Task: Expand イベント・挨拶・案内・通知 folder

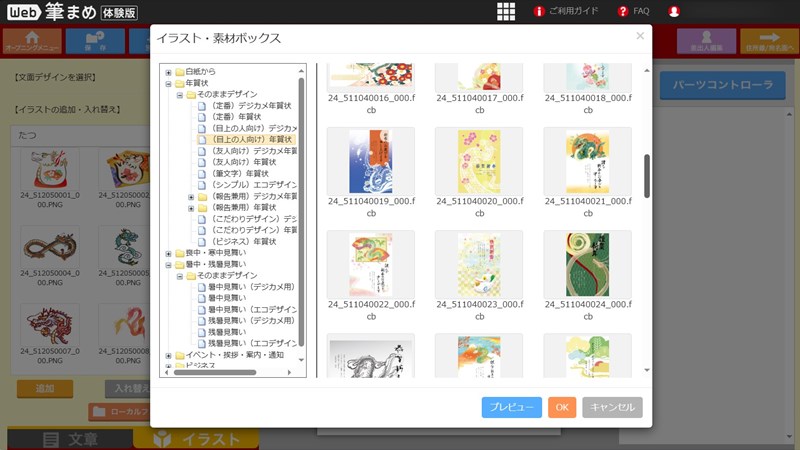Action: click(x=168, y=356)
